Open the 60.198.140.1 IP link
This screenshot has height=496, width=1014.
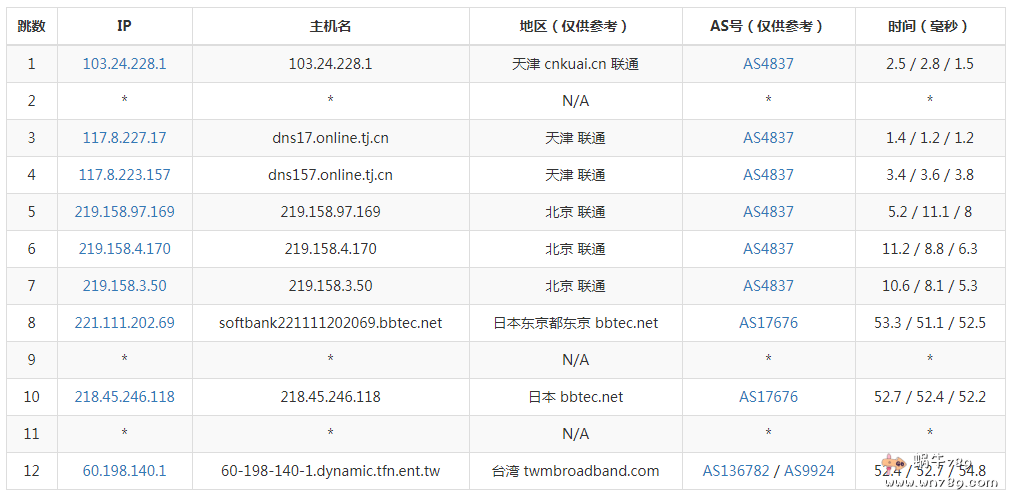pyautogui.click(x=124, y=471)
